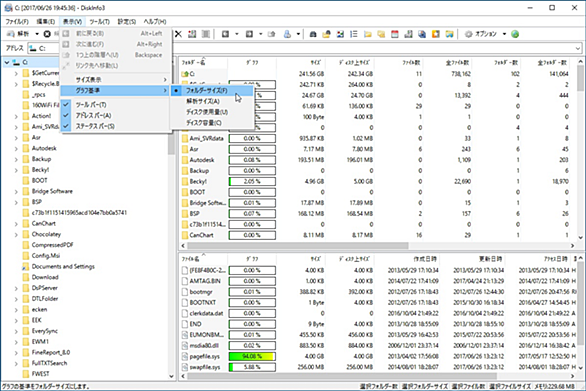
Task: Sort files by 更新日時 column header
Action: 472,259
